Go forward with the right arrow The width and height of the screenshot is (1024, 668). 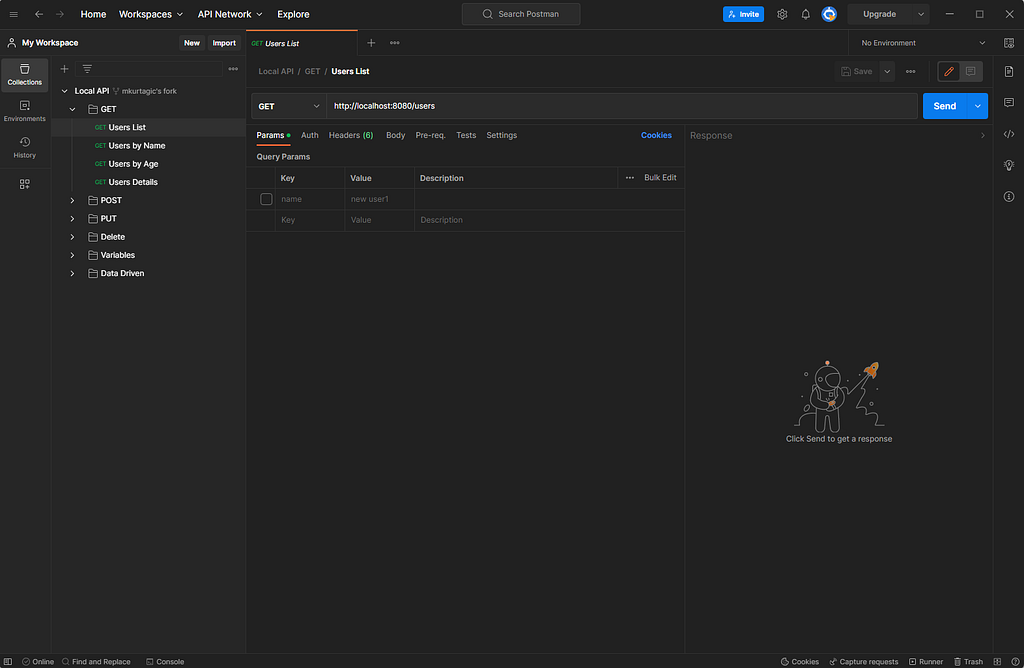60,14
